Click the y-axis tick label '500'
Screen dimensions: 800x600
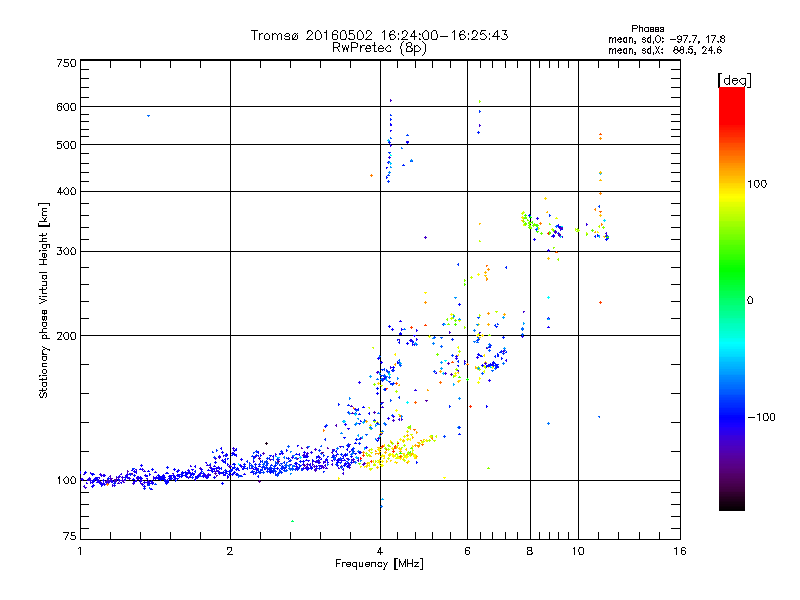point(66,145)
